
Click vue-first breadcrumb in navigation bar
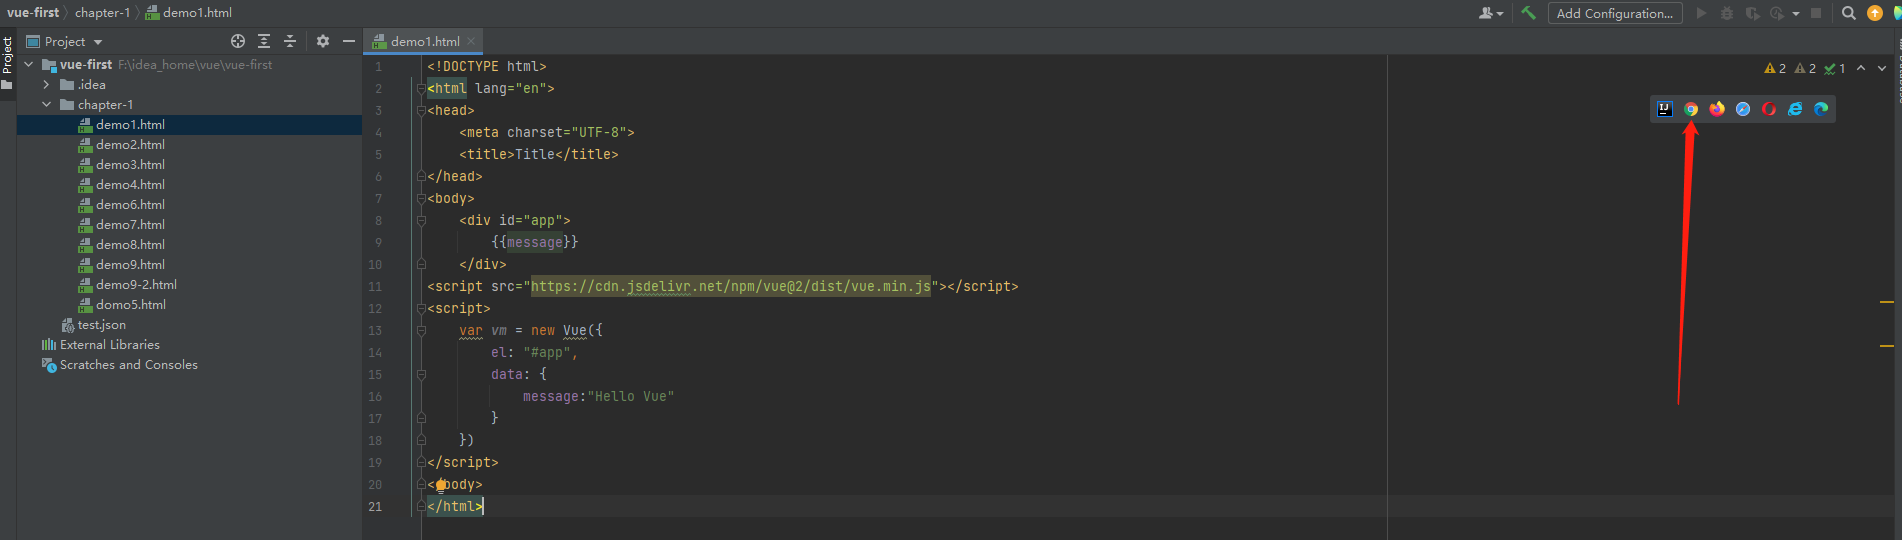coord(33,13)
